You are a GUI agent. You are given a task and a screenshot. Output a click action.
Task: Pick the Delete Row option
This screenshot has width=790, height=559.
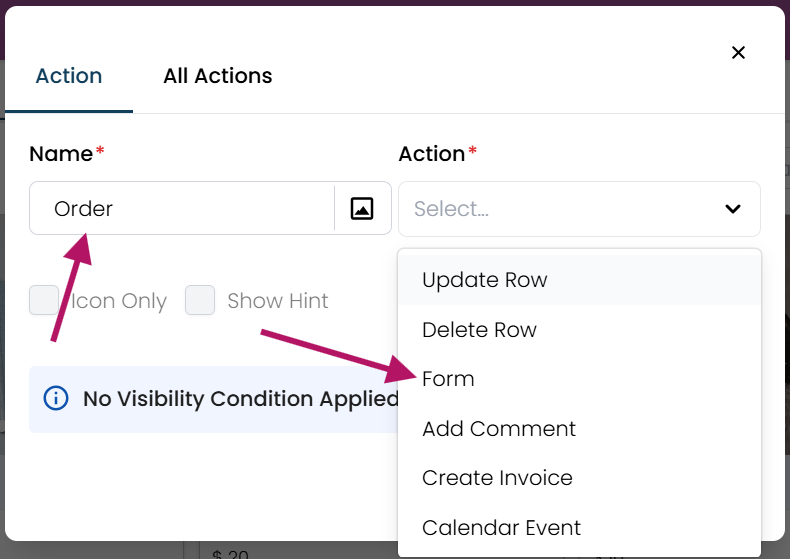coord(480,330)
